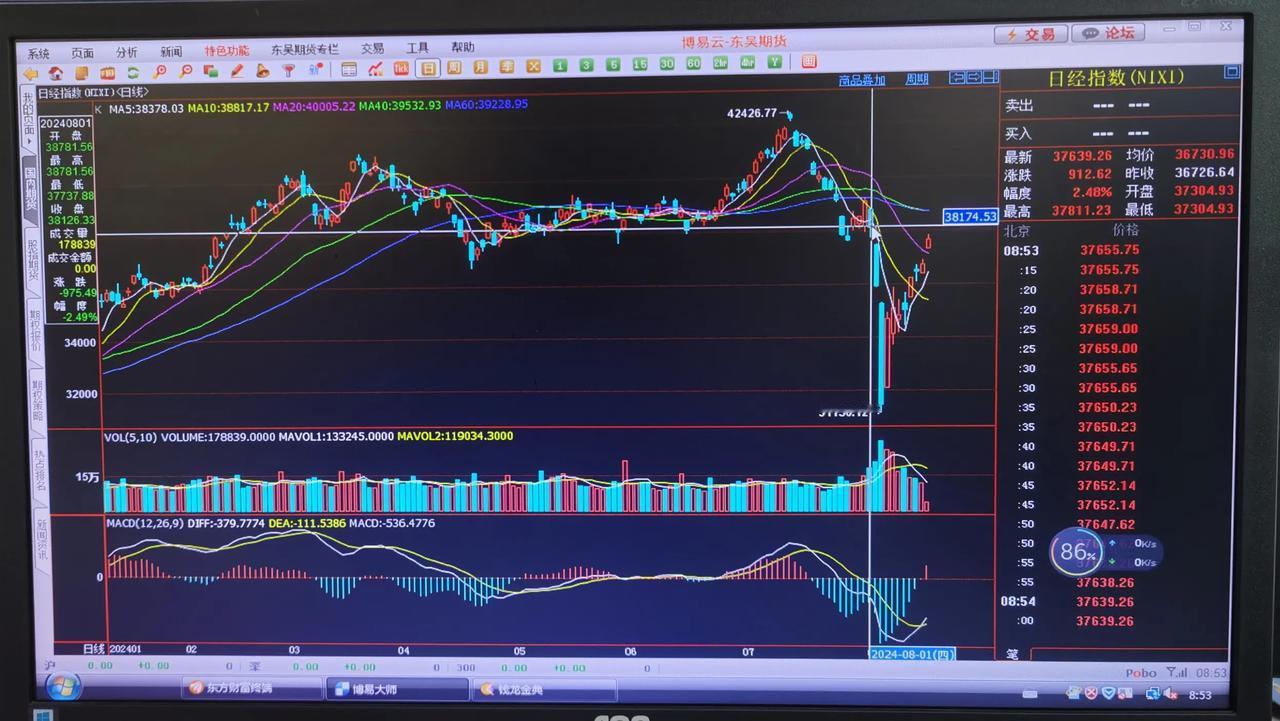Switch to 东方财富终端 taskbar window
The image size is (1280, 721).
(252, 689)
